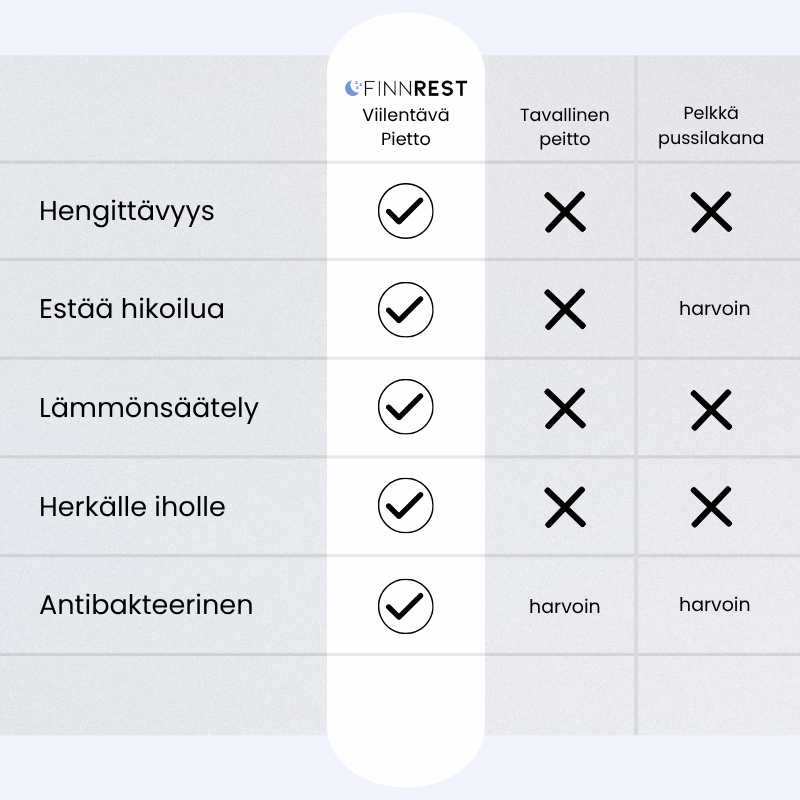Image resolution: width=800 pixels, height=800 pixels.
Task: Click the Antibakteerinen checkmark circle
Action: [406, 607]
